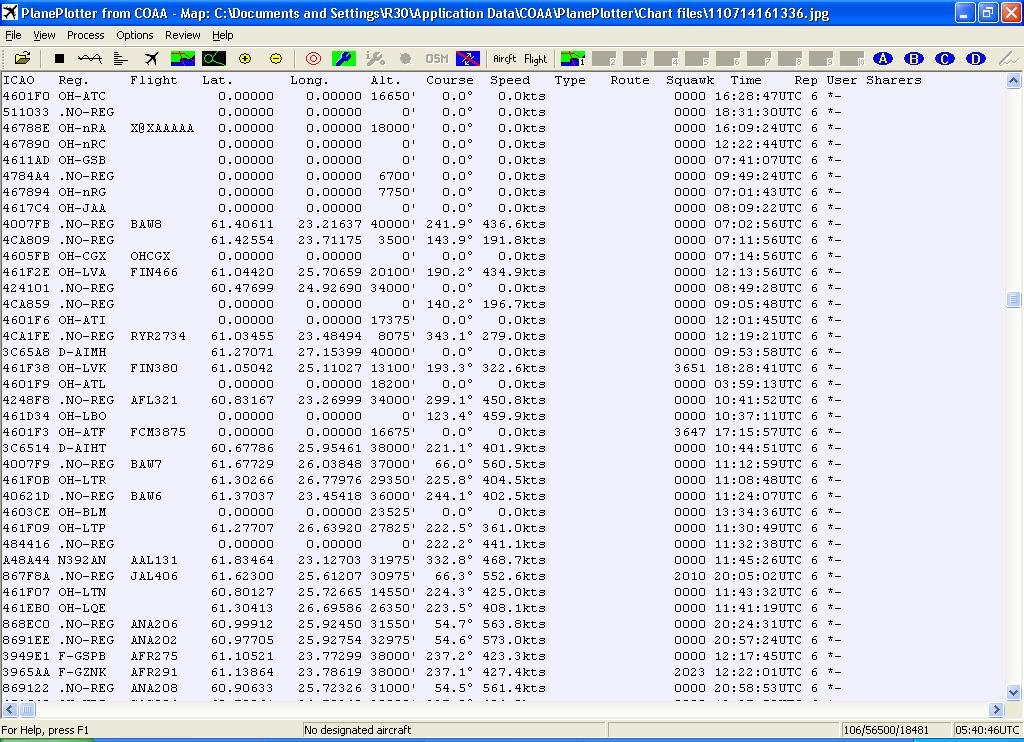Open the Process menu
Screen dimensions: 1024x742
(85, 35)
